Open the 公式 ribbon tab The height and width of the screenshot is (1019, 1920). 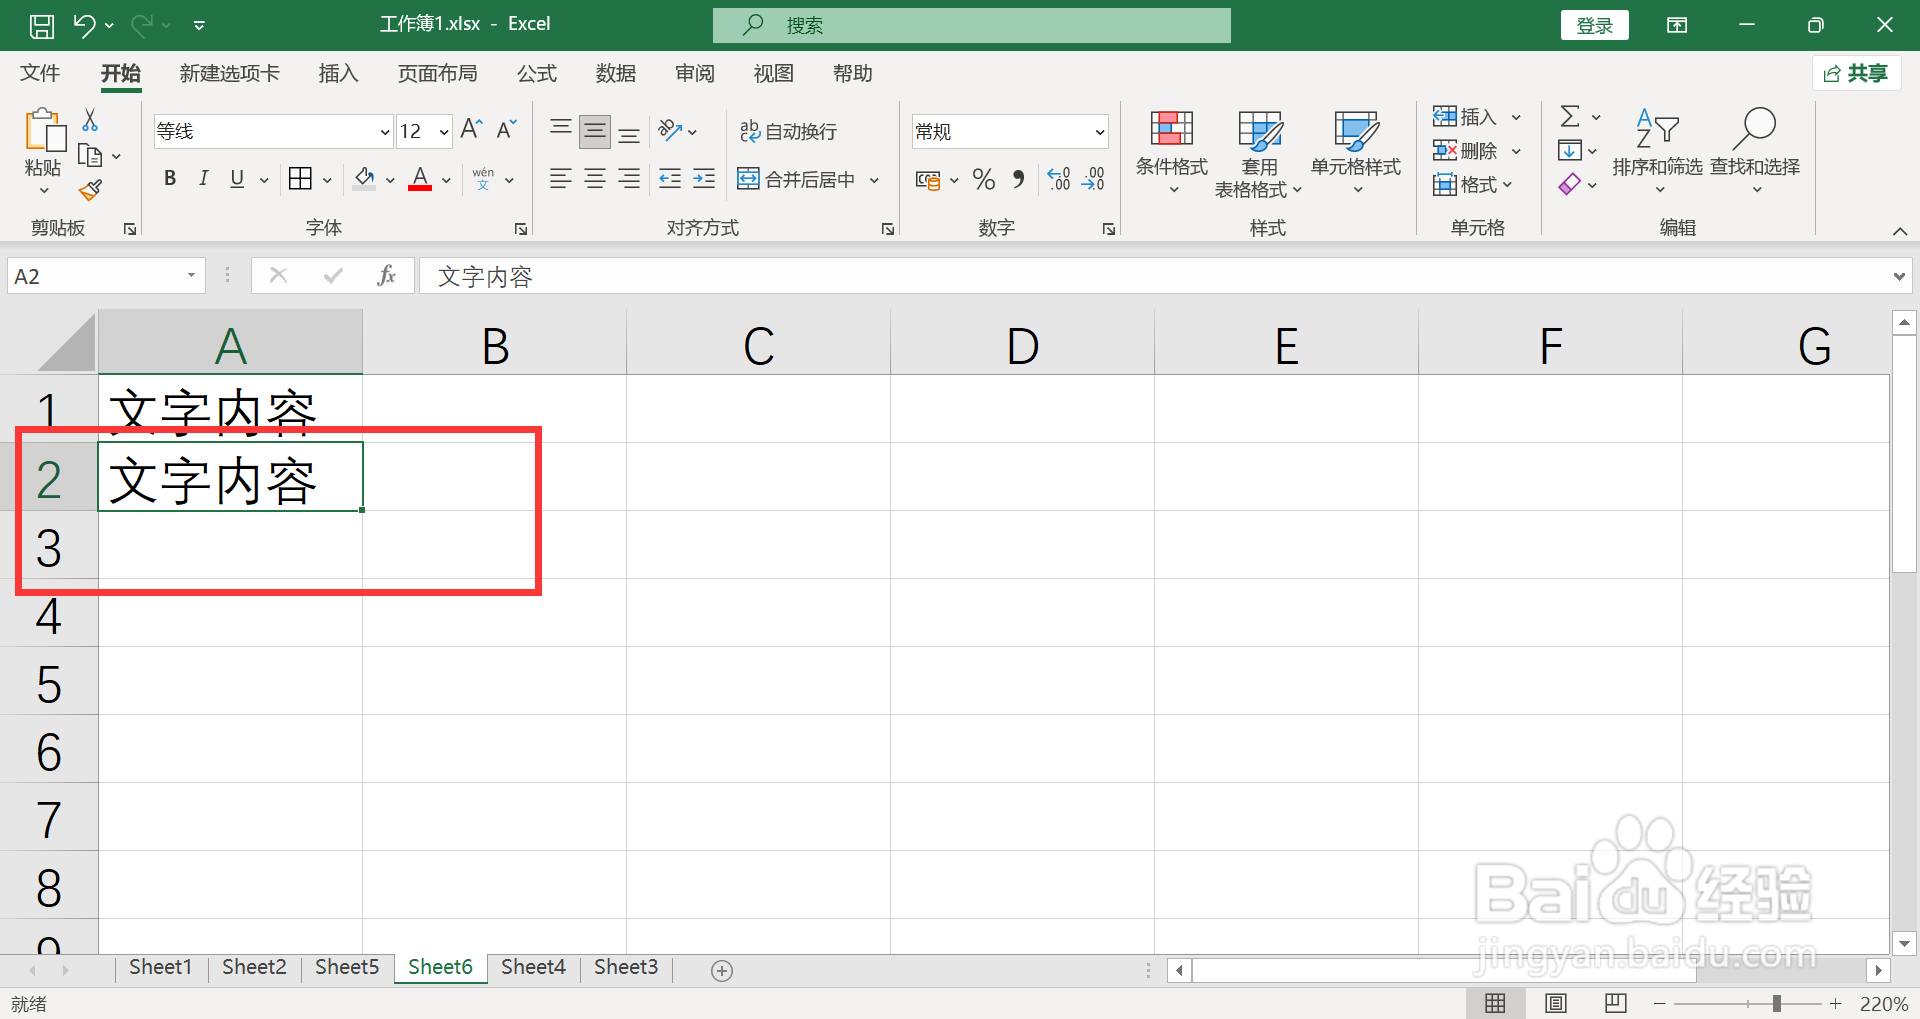point(536,73)
